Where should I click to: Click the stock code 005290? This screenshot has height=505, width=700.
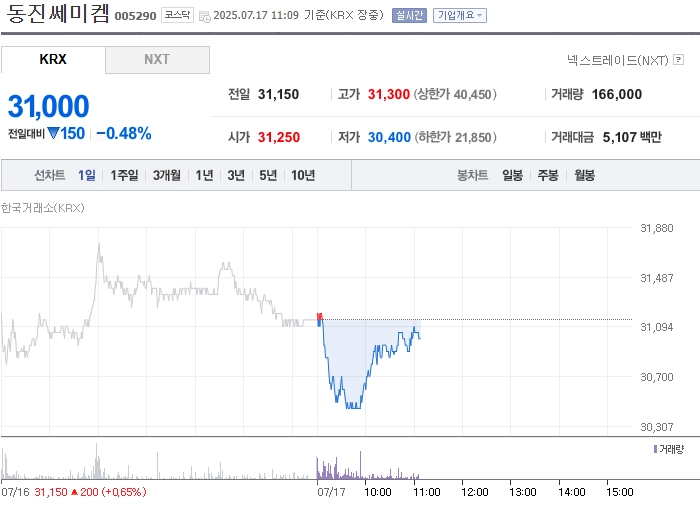point(135,16)
